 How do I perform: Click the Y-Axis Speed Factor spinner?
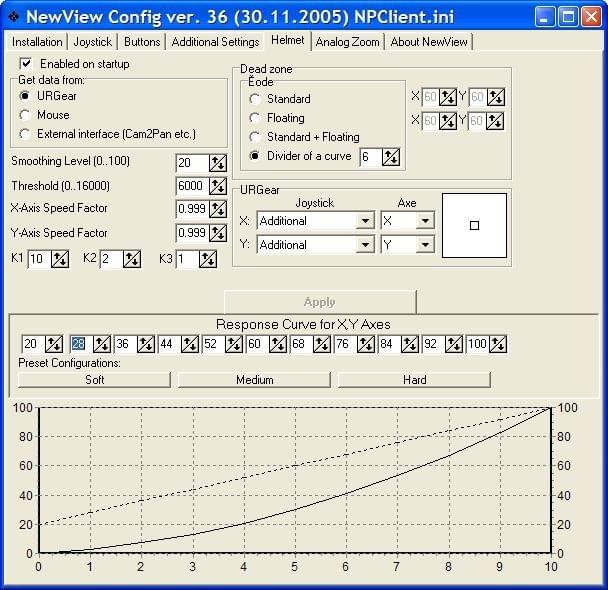pyautogui.click(x=217, y=233)
